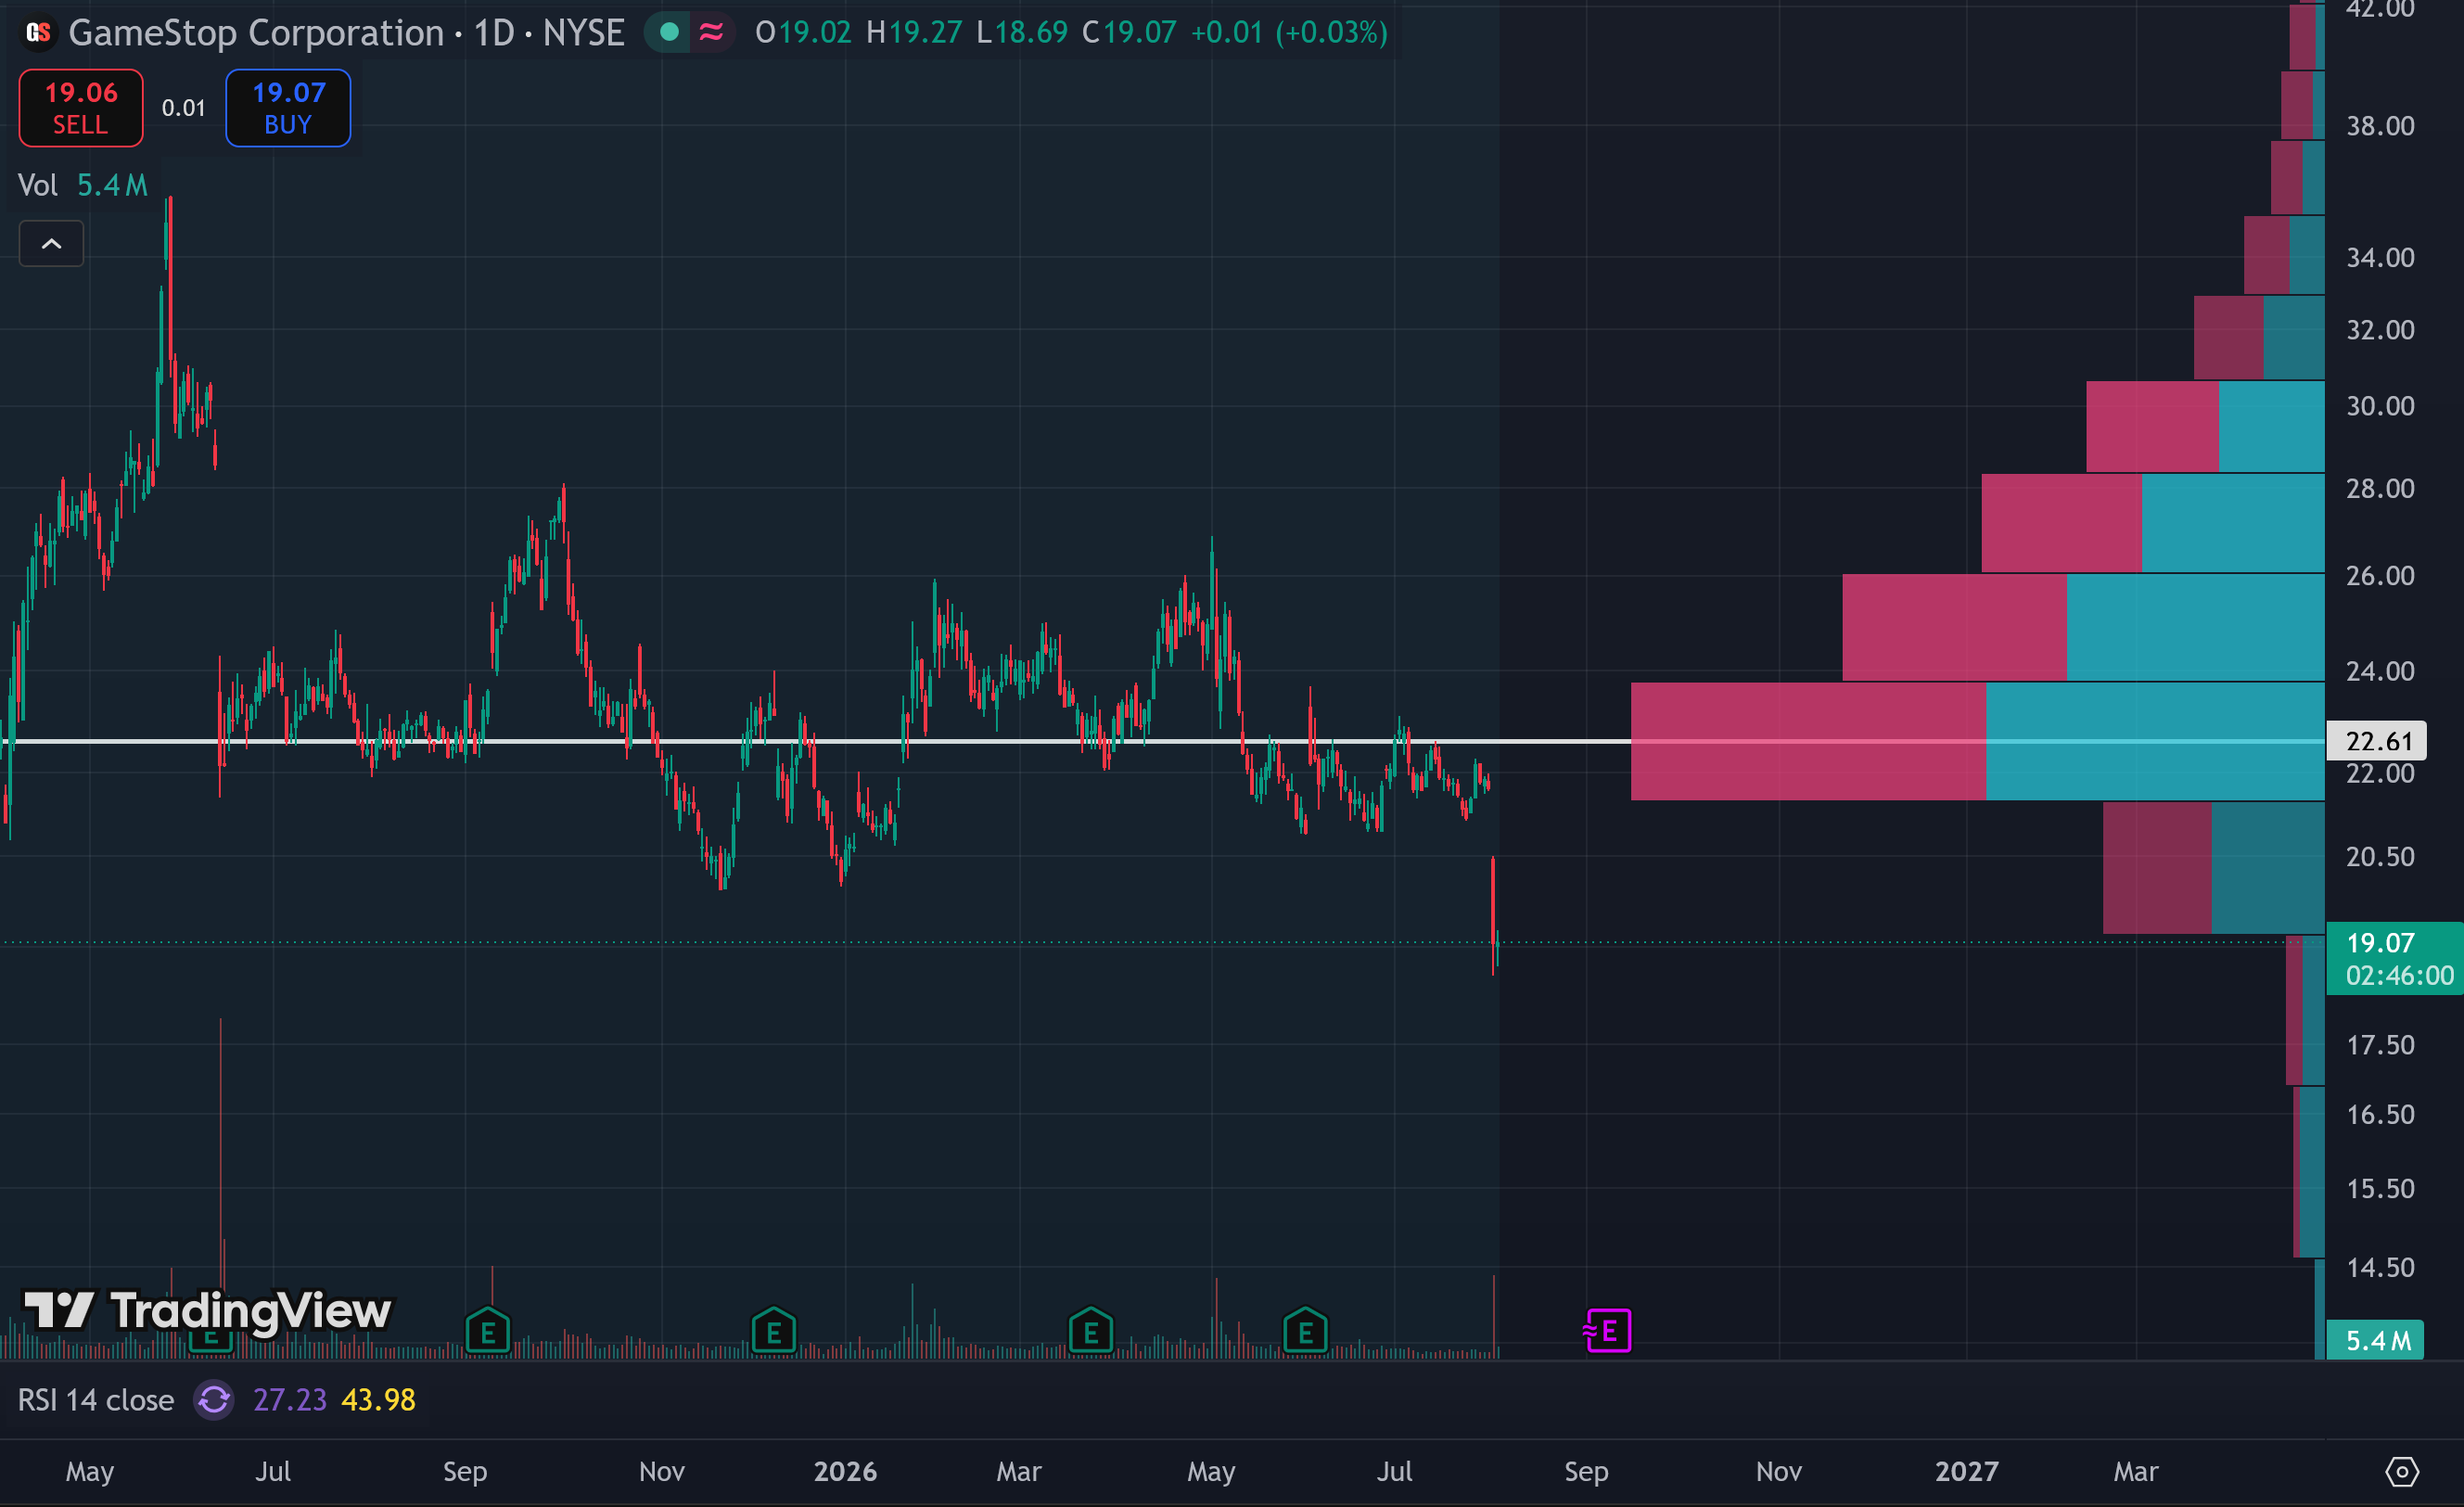Click the 5.4 M volume axis label
2464x1507 pixels.
2376,1340
